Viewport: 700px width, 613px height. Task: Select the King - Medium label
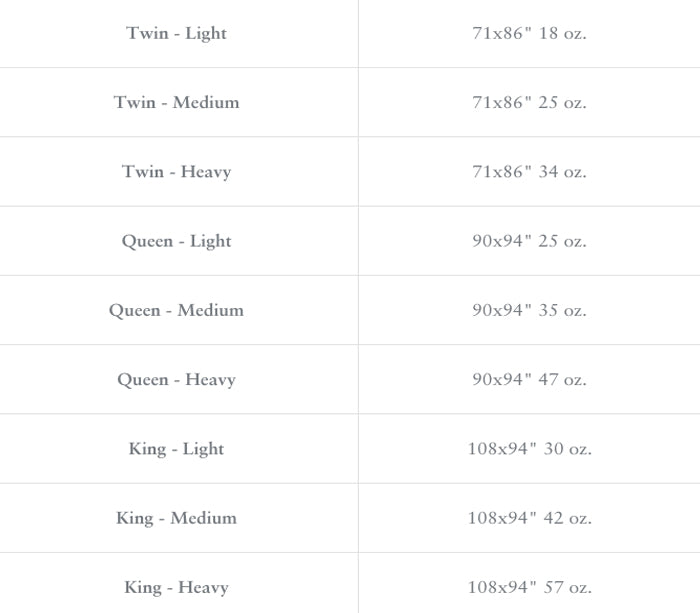[177, 518]
